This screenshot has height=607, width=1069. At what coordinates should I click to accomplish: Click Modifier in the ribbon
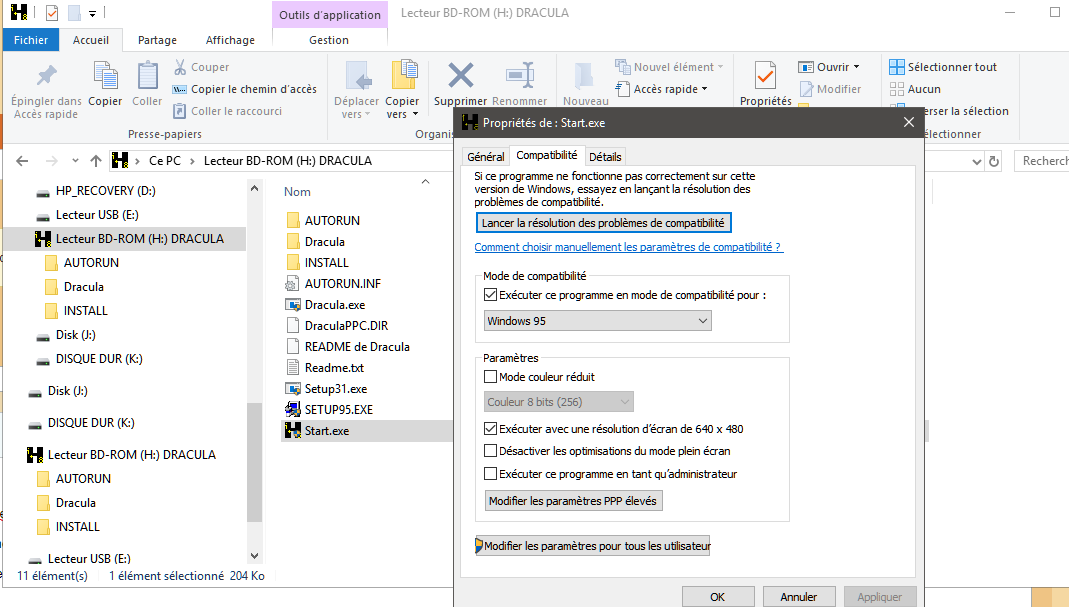click(830, 89)
